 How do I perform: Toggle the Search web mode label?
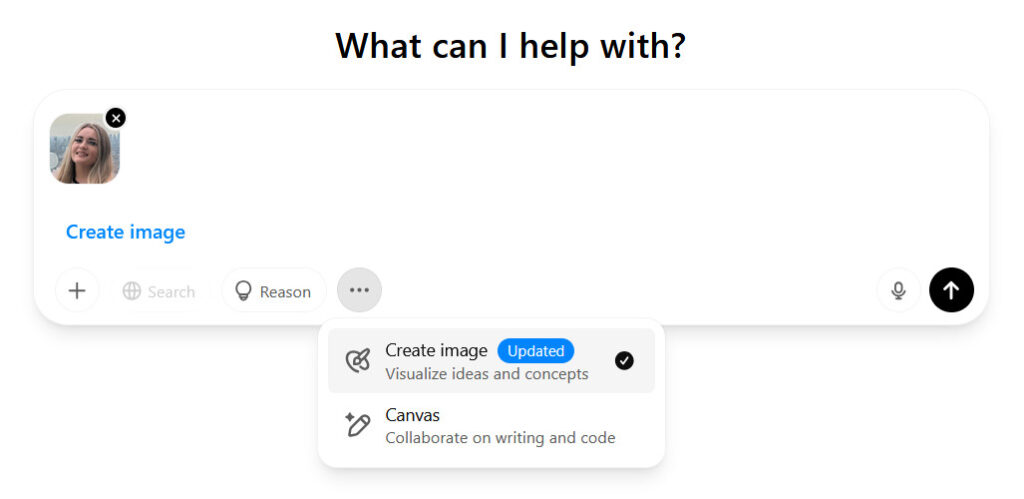click(x=171, y=292)
